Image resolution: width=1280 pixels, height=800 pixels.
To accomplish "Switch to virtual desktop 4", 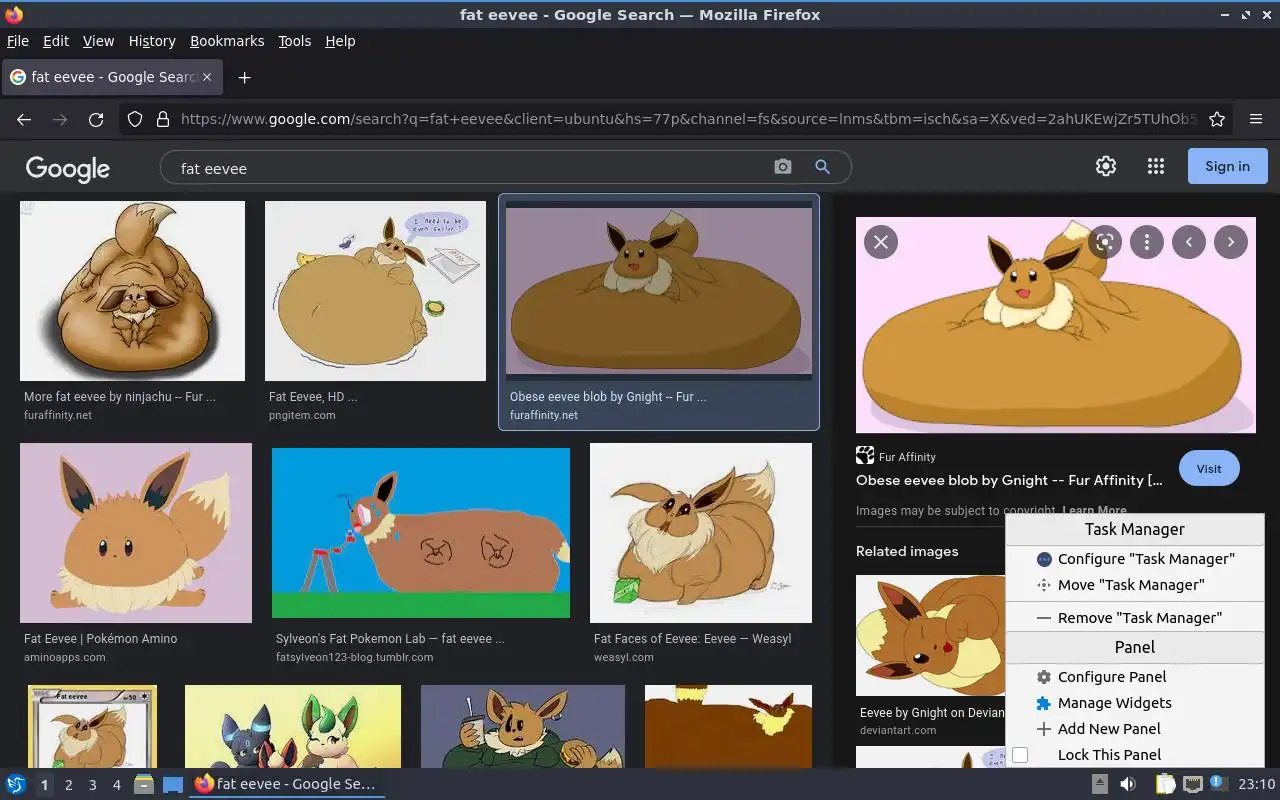I will (116, 785).
